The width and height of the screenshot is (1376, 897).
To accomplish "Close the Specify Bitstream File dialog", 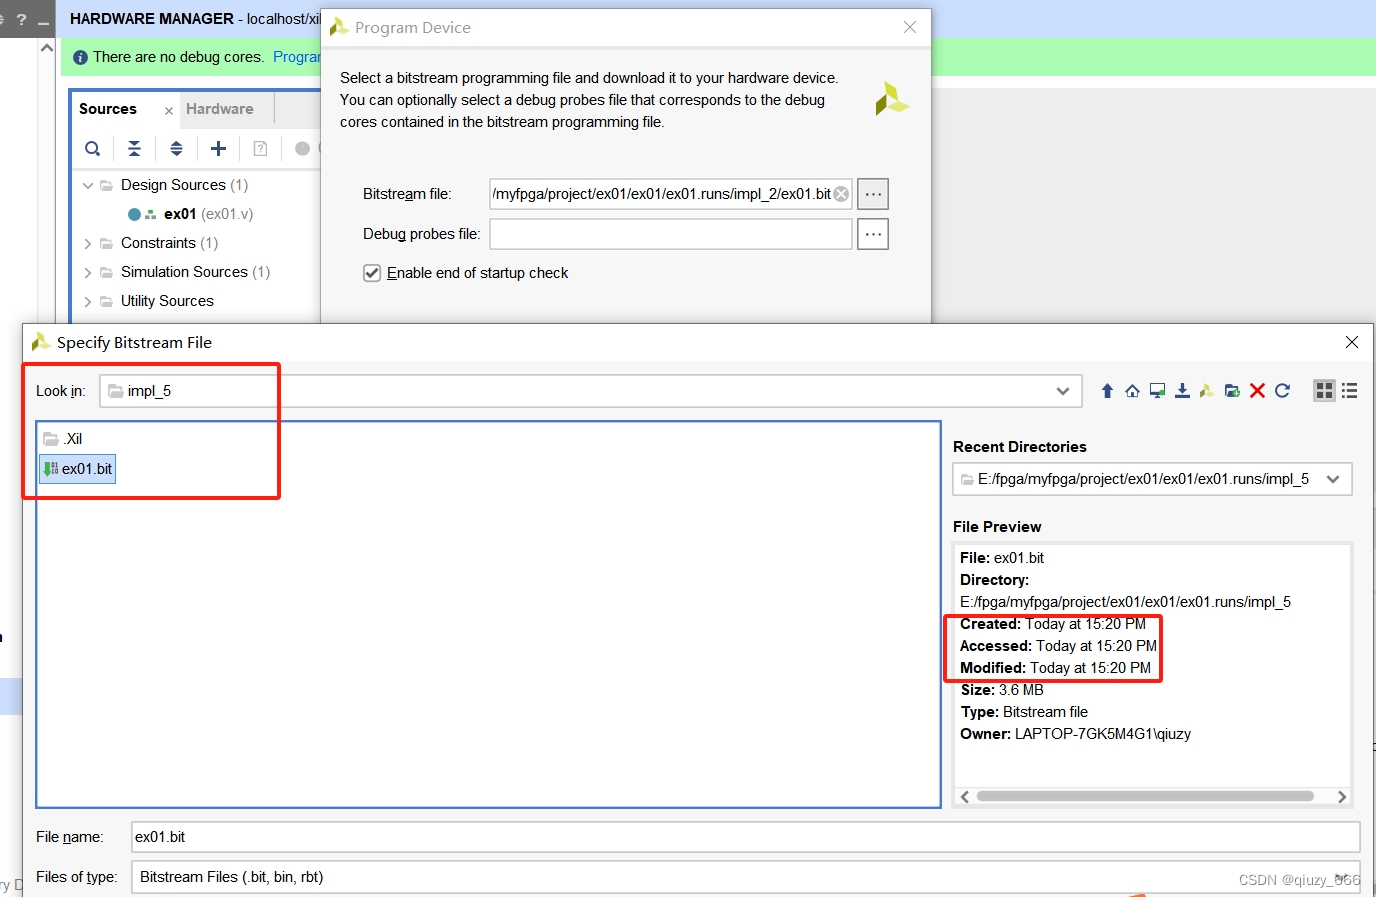I will pyautogui.click(x=1352, y=342).
